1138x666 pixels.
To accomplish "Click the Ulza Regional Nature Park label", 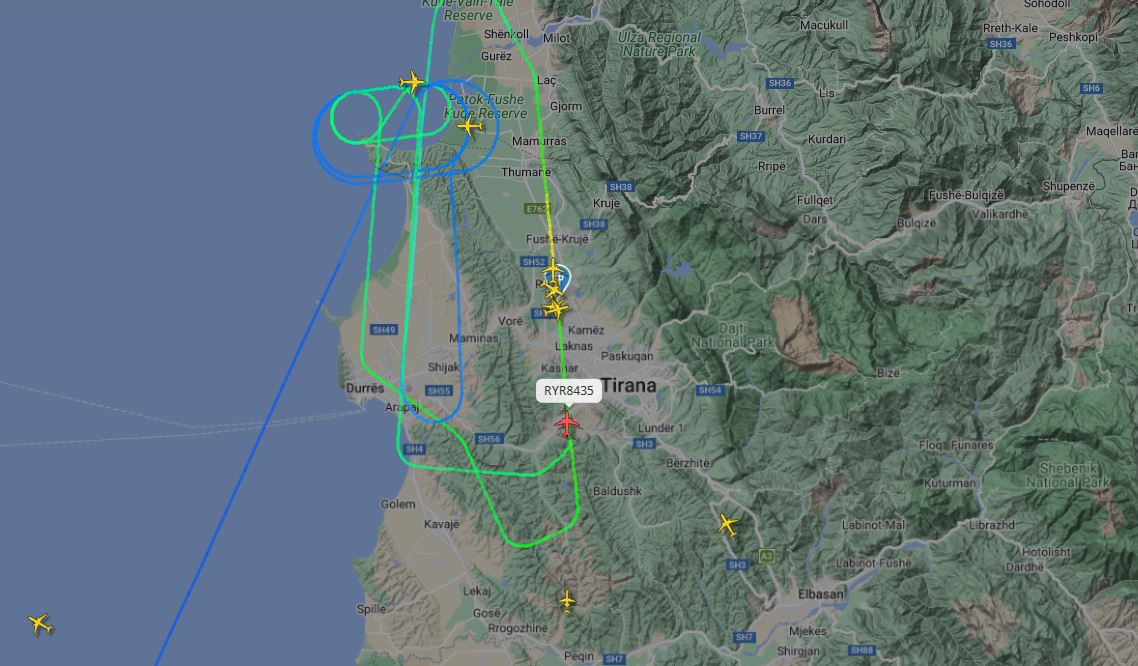I will tap(660, 44).
